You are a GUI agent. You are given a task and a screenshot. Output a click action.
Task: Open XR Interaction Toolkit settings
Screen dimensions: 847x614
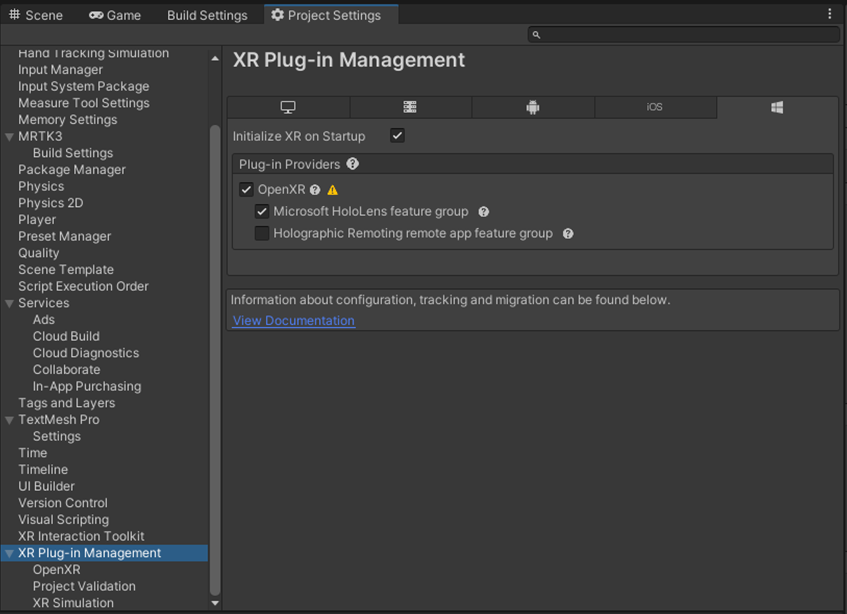coord(81,537)
